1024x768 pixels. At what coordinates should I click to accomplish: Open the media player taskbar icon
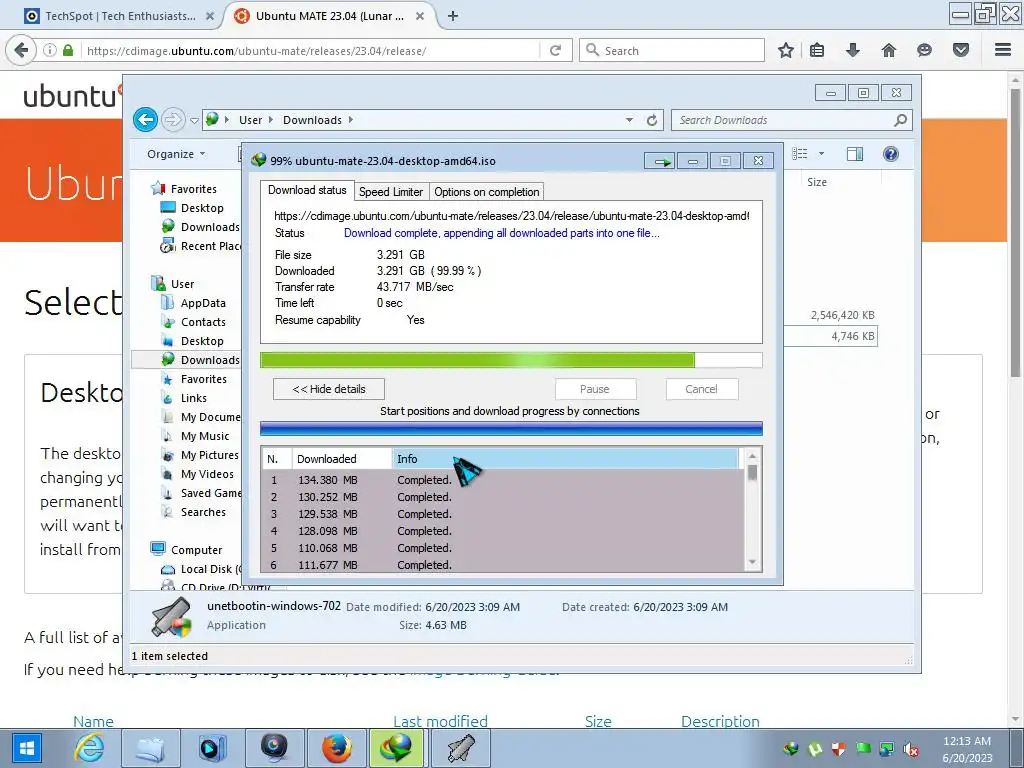point(212,748)
